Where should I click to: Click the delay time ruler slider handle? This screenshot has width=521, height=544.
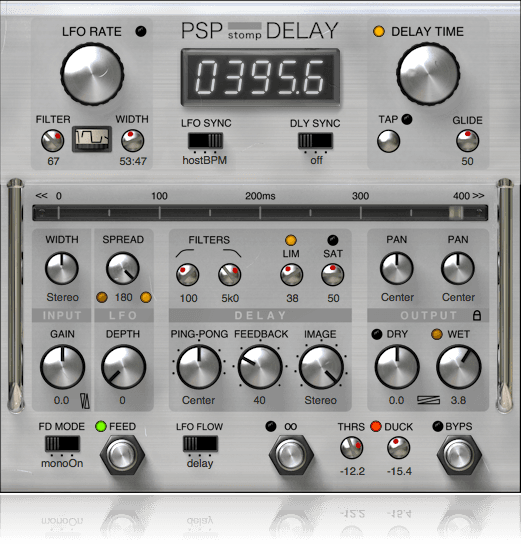tap(456, 213)
